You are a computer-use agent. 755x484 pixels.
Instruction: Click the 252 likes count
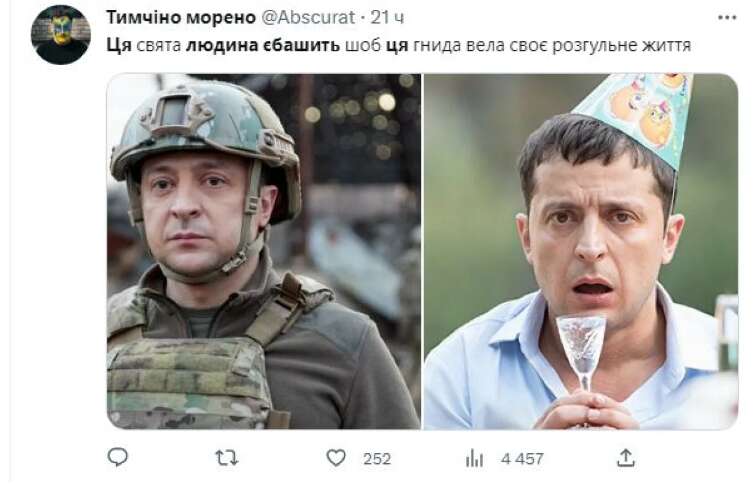click(x=377, y=458)
